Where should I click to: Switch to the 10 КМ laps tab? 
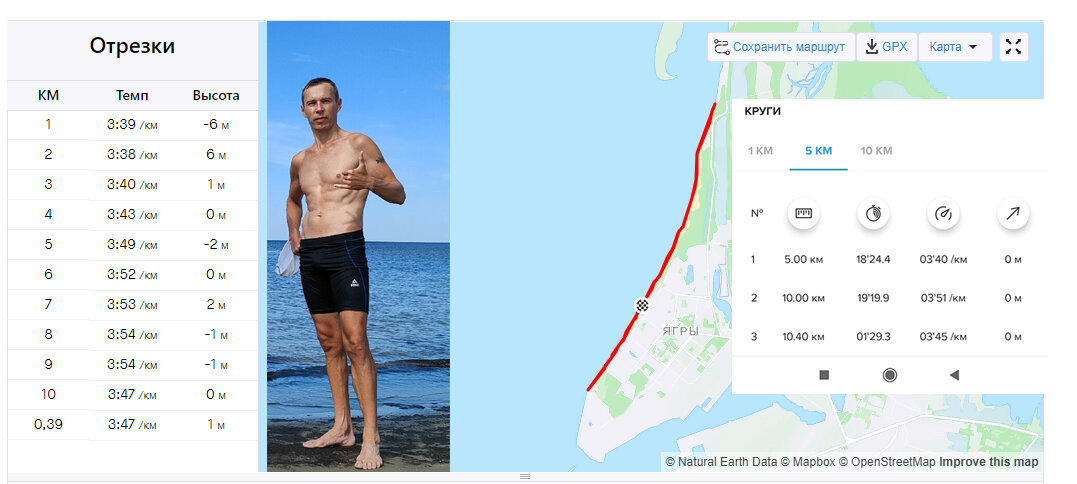click(876, 150)
